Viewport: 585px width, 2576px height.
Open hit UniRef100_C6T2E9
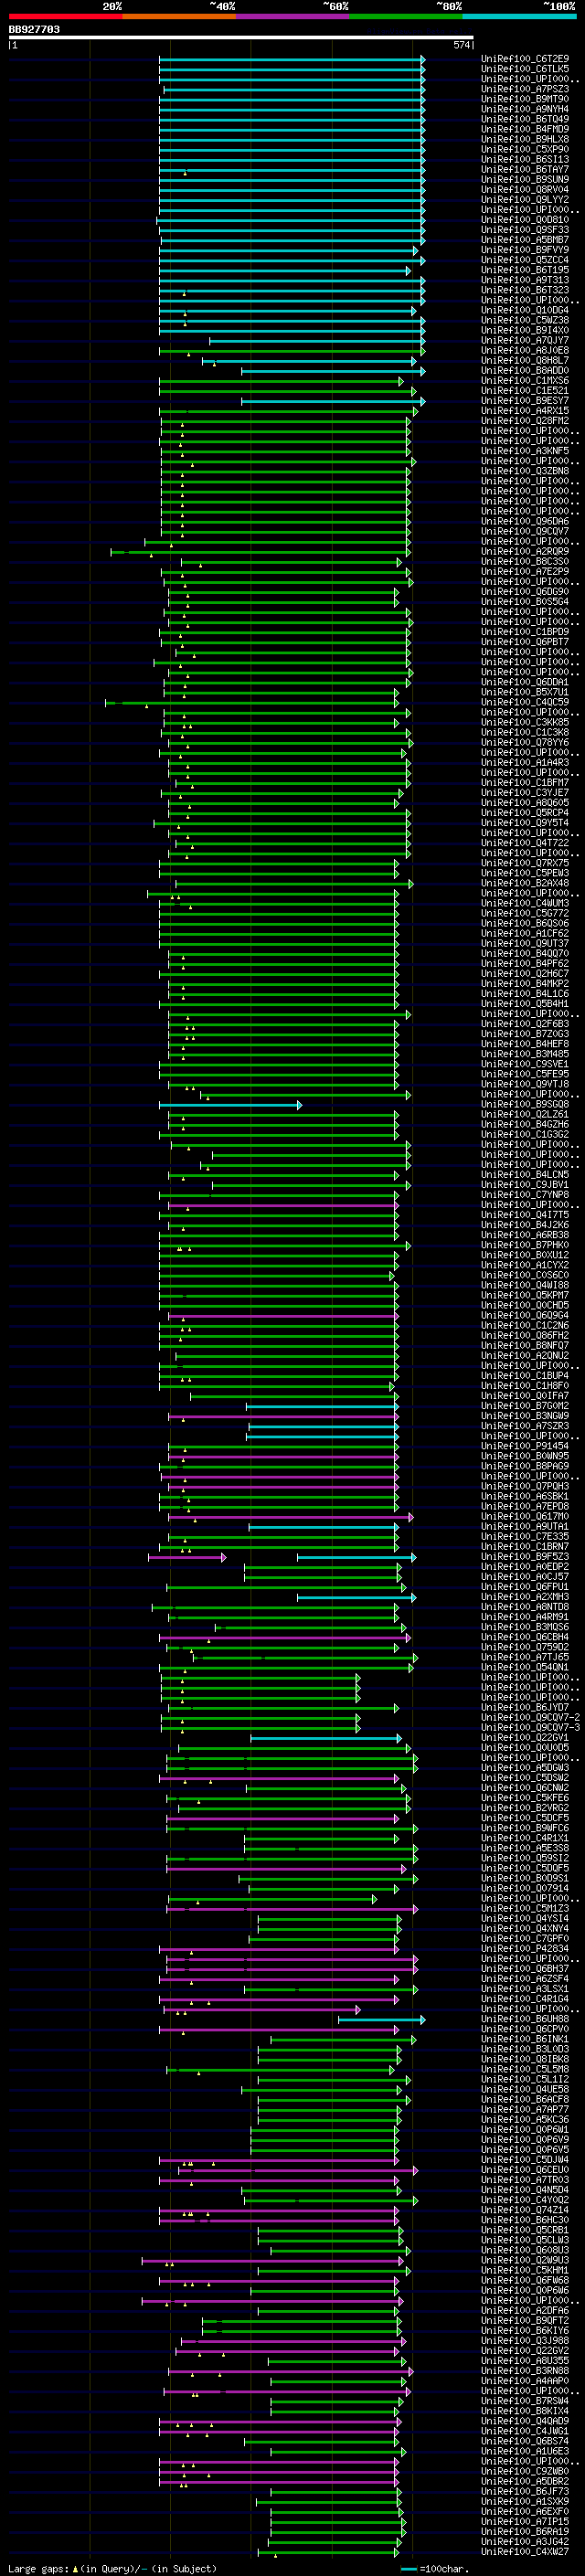click(525, 59)
